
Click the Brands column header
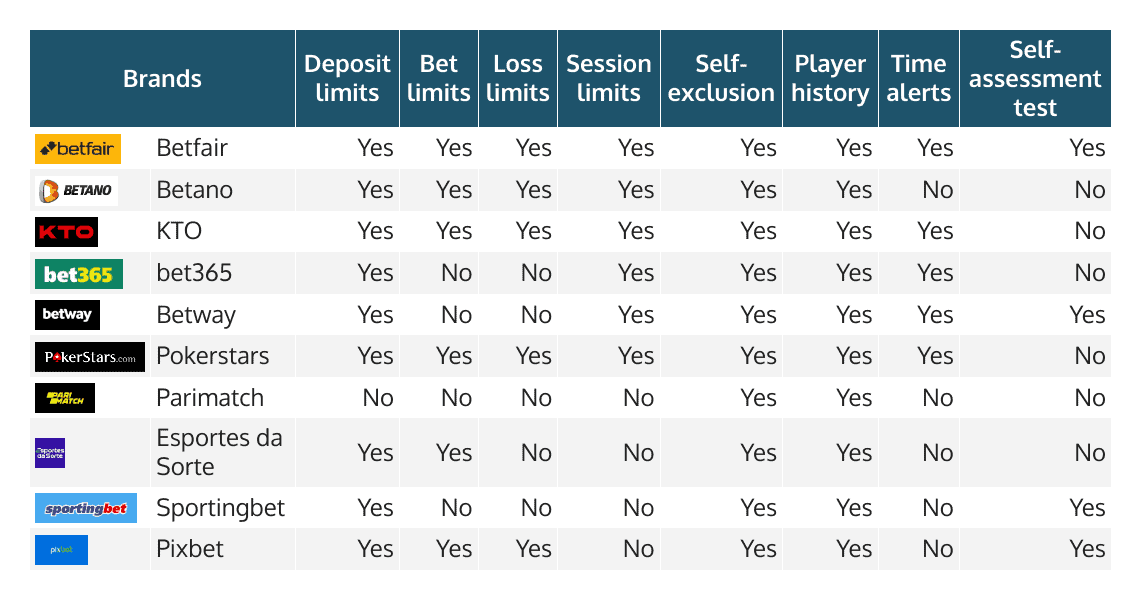click(163, 79)
